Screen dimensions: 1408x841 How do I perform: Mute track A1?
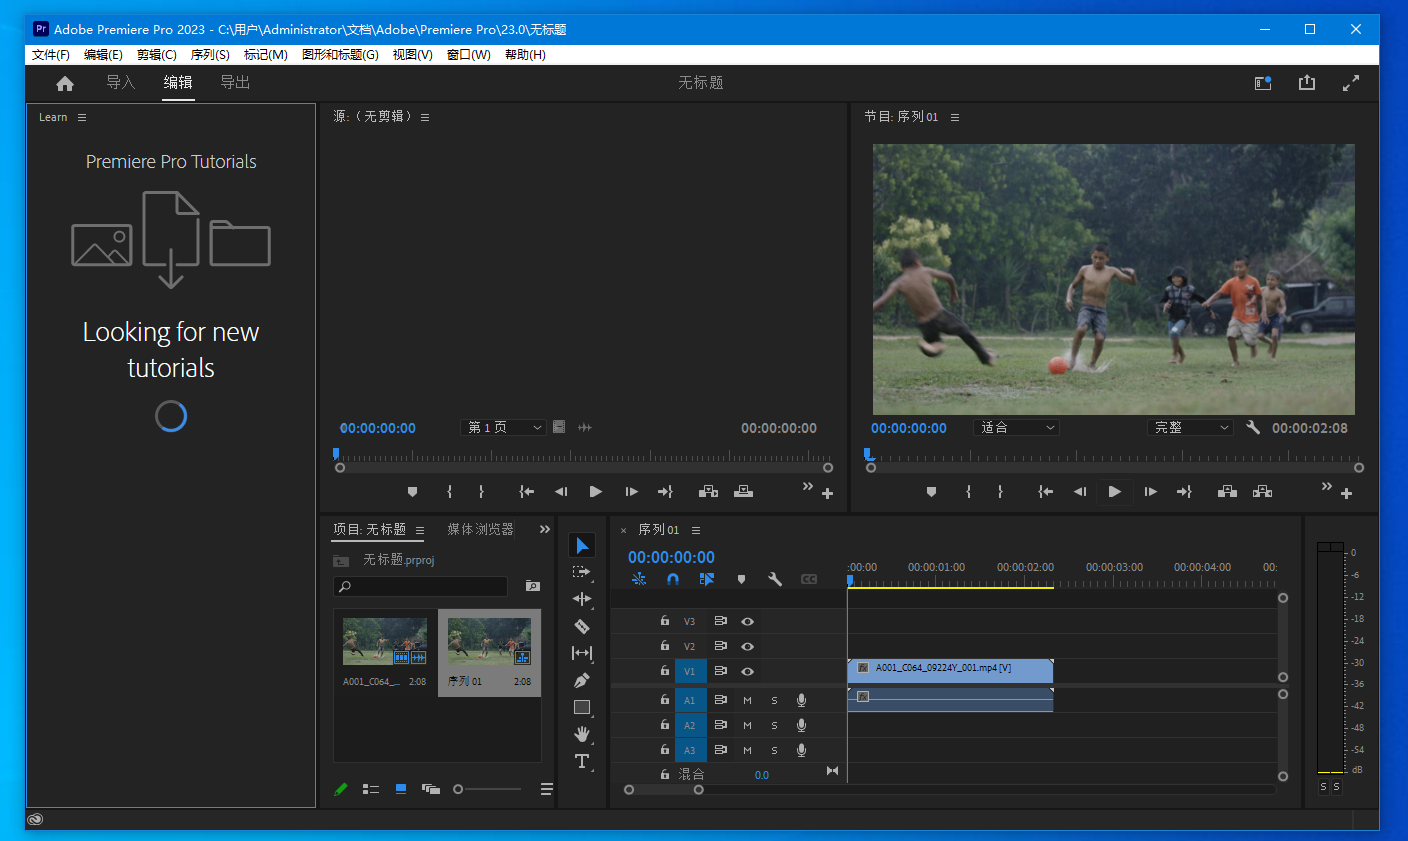(747, 700)
